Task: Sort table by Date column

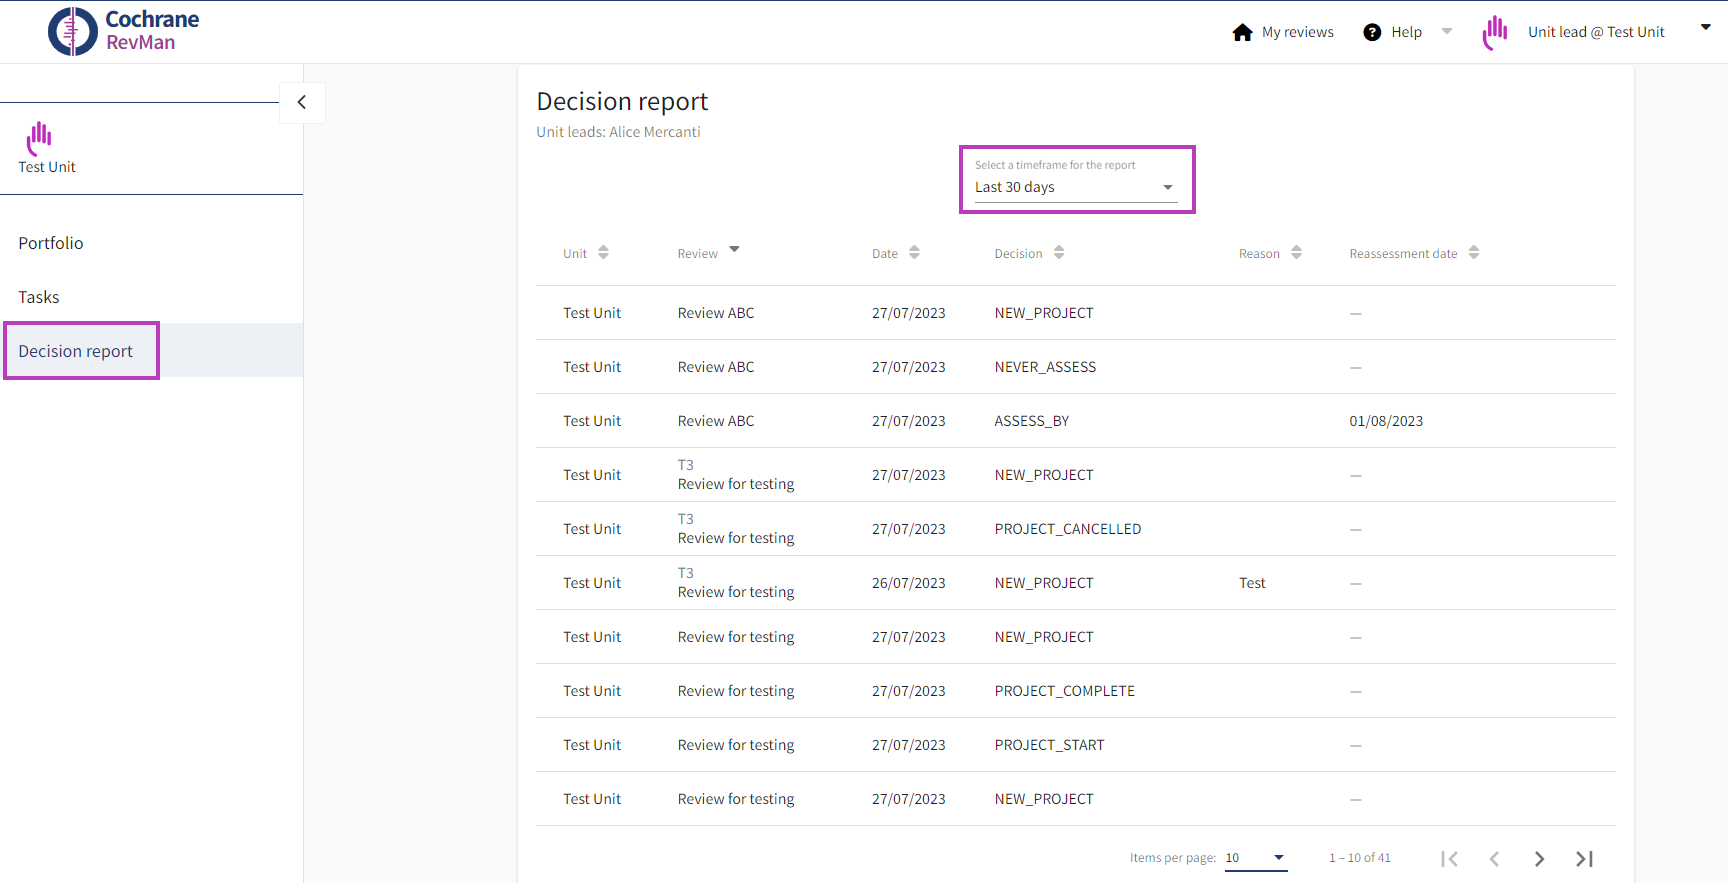Action: (x=914, y=253)
